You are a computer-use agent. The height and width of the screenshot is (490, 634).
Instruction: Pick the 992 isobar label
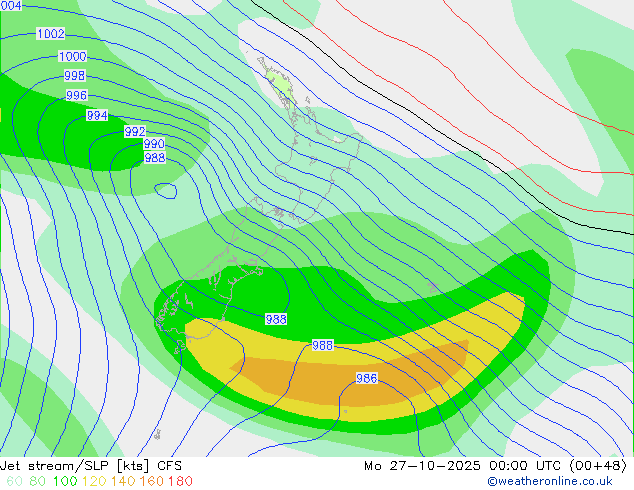pos(135,131)
